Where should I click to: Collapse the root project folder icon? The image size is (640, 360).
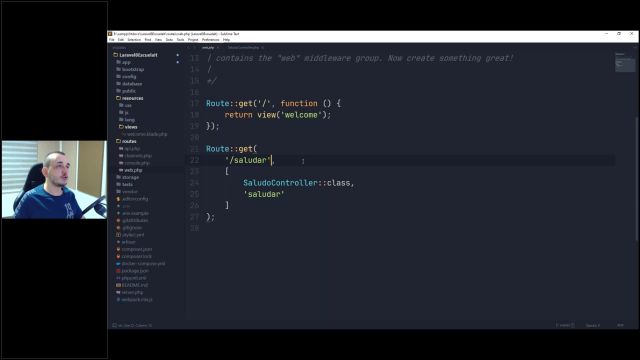[x=116, y=55]
